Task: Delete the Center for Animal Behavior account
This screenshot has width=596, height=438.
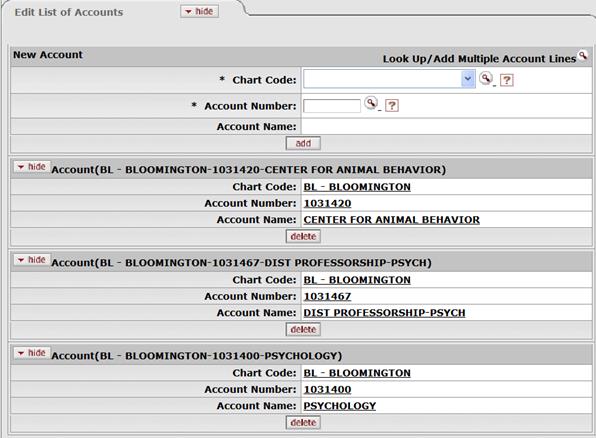Action: (x=303, y=236)
